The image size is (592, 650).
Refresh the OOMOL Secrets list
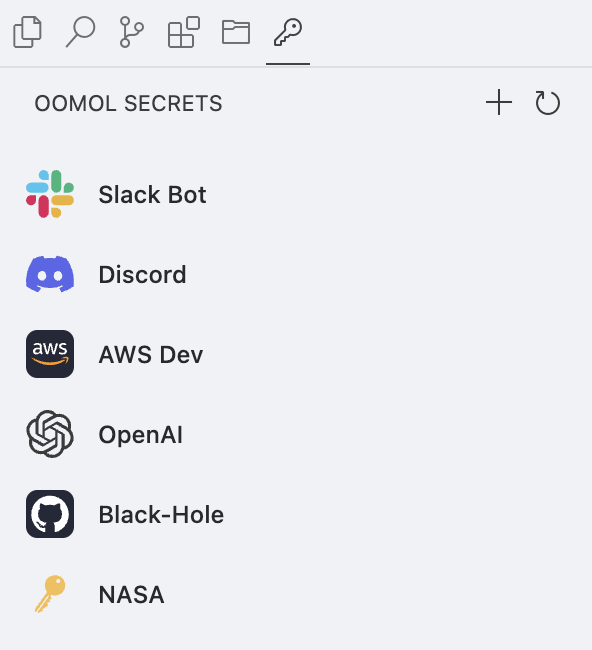click(548, 102)
